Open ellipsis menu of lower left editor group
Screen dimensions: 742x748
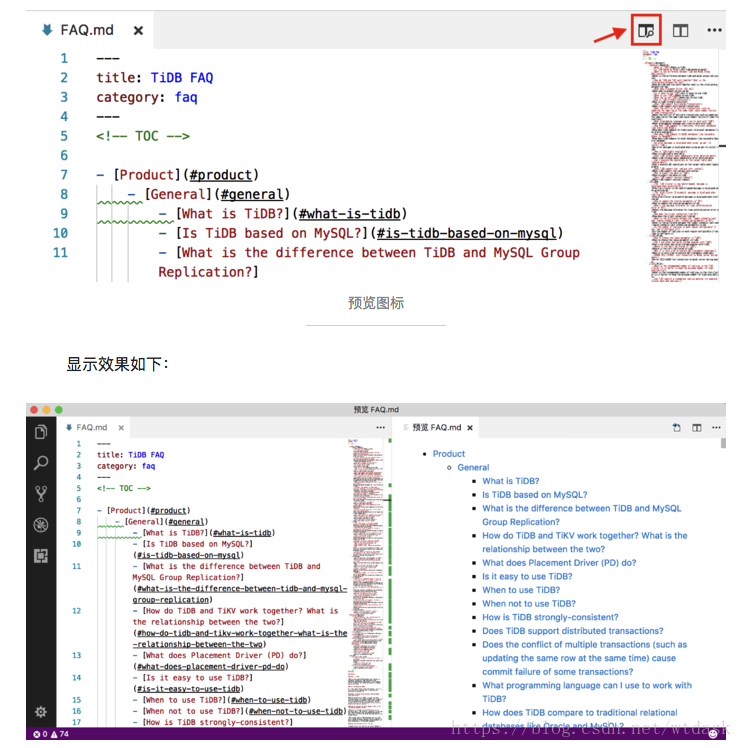click(380, 427)
